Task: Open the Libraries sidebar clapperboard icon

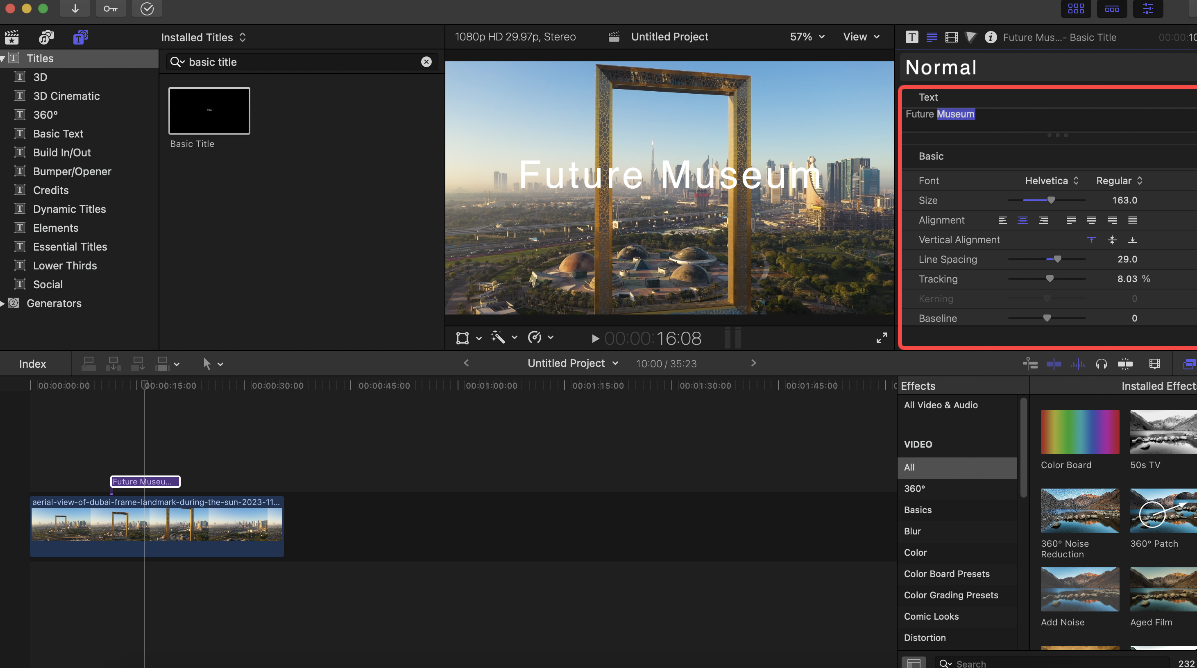Action: tap(12, 37)
